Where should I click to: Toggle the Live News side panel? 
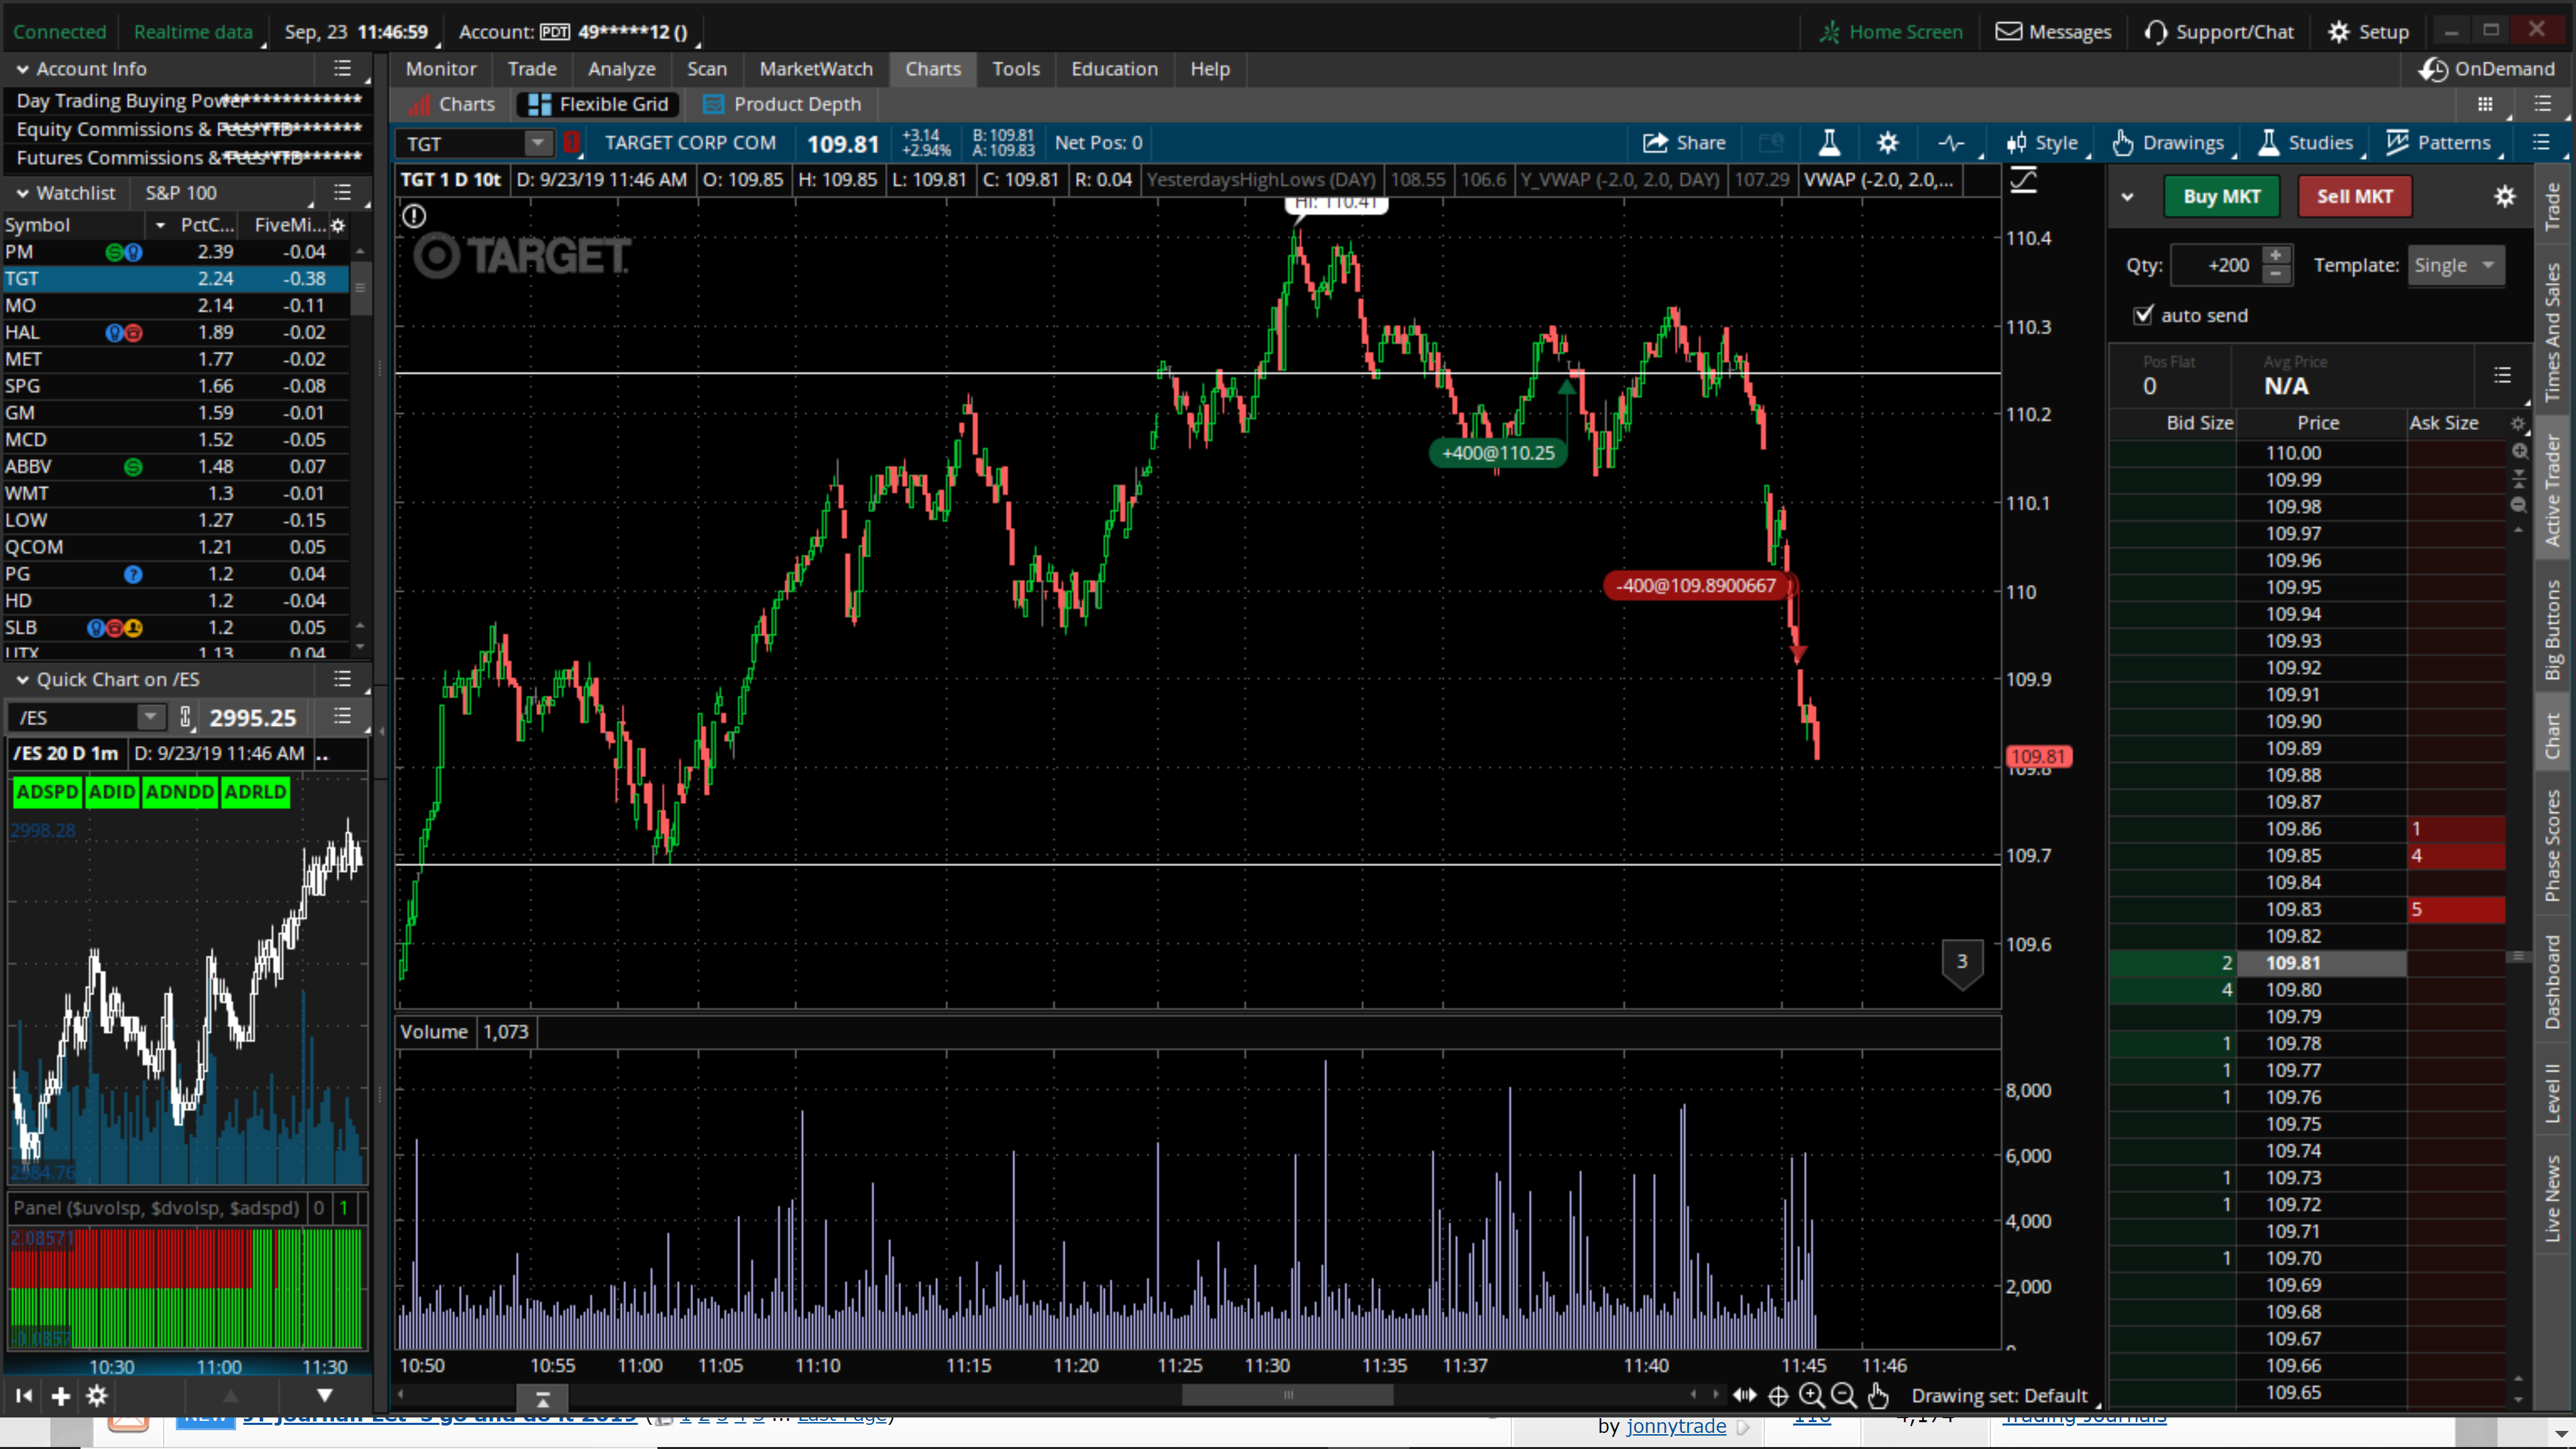[x=2554, y=1198]
